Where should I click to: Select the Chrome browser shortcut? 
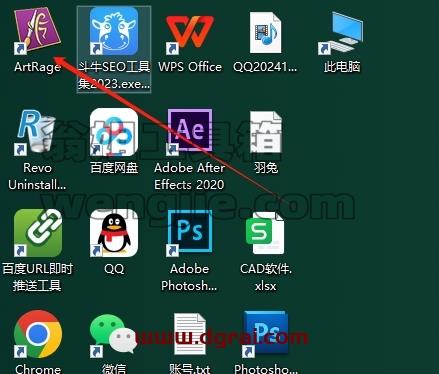38,334
